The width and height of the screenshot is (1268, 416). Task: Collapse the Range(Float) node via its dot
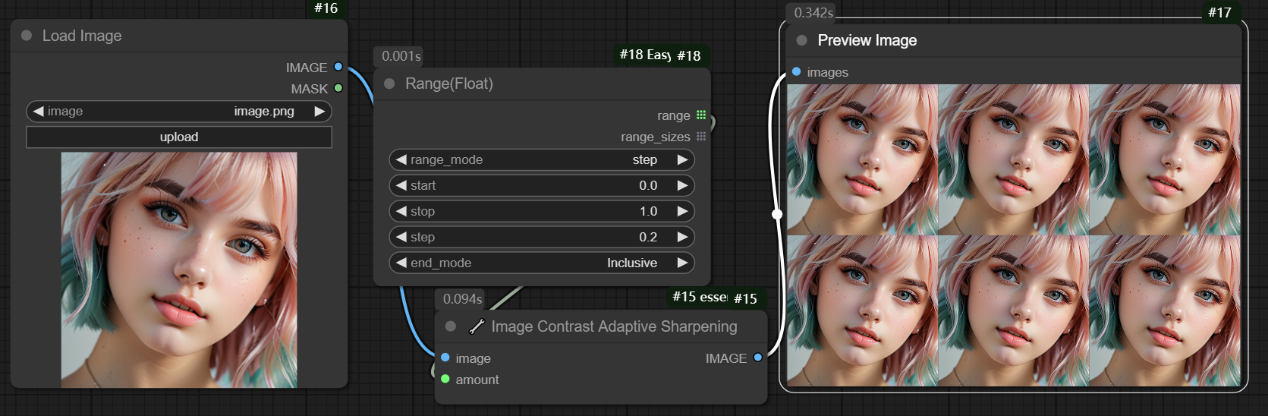390,84
